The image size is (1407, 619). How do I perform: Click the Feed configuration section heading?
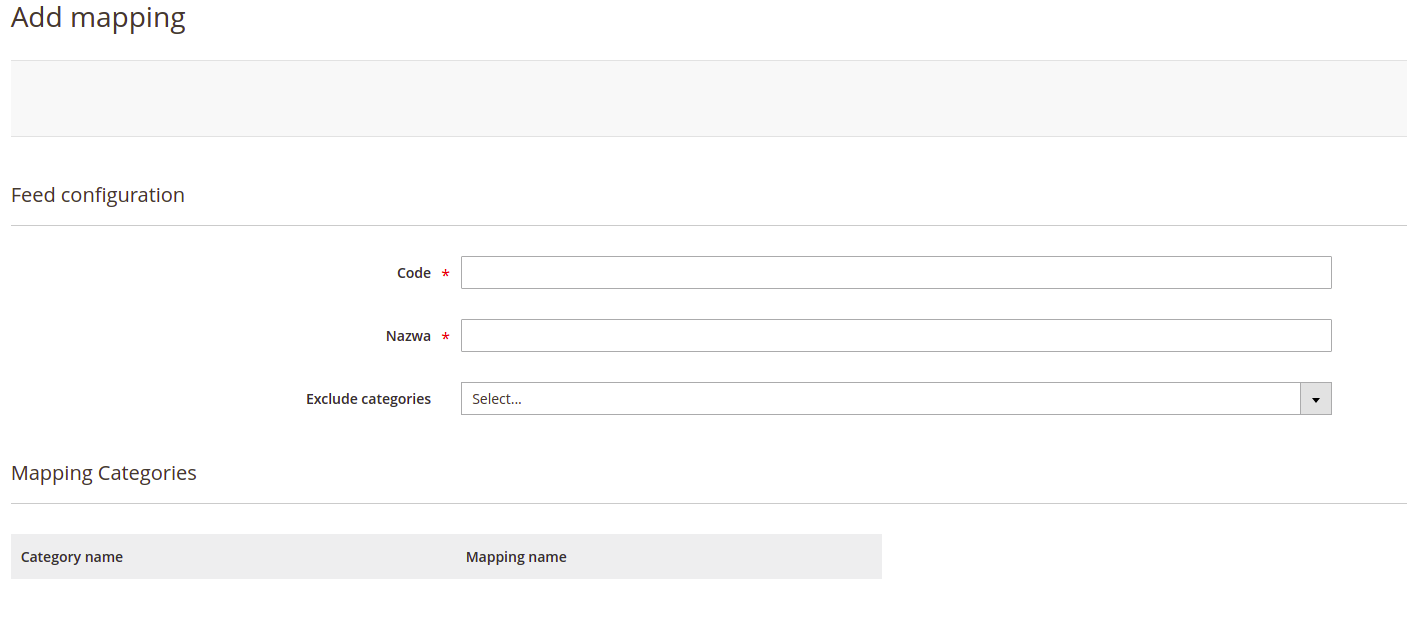coord(98,195)
